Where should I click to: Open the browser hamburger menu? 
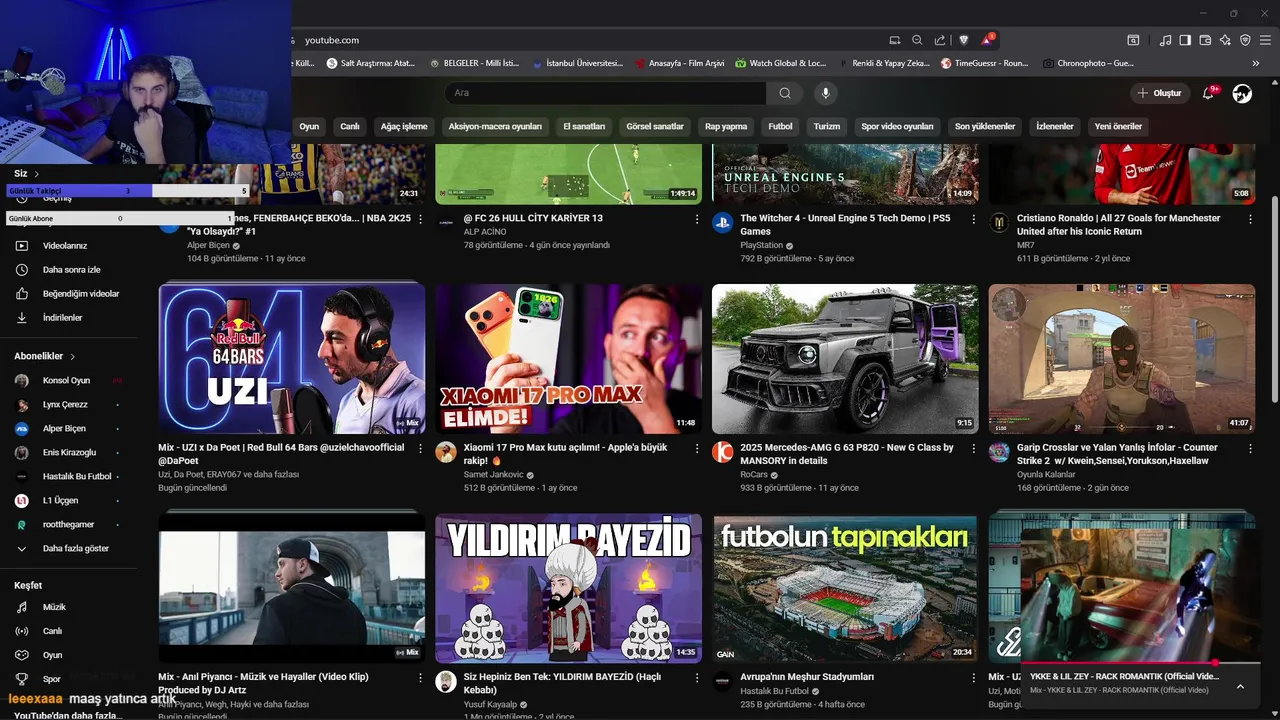(x=1265, y=40)
